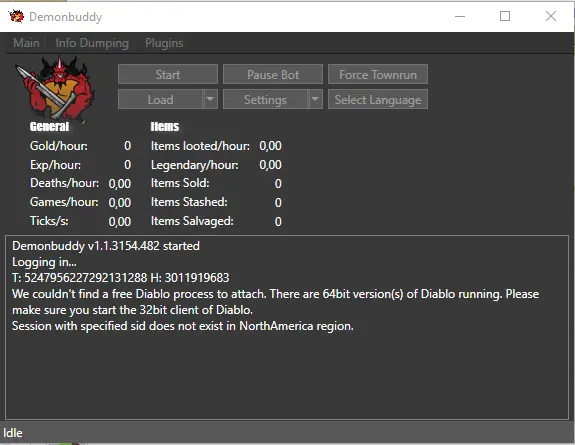The width and height of the screenshot is (575, 445).
Task: Expand the Settings dropdown arrow
Action: click(x=315, y=99)
